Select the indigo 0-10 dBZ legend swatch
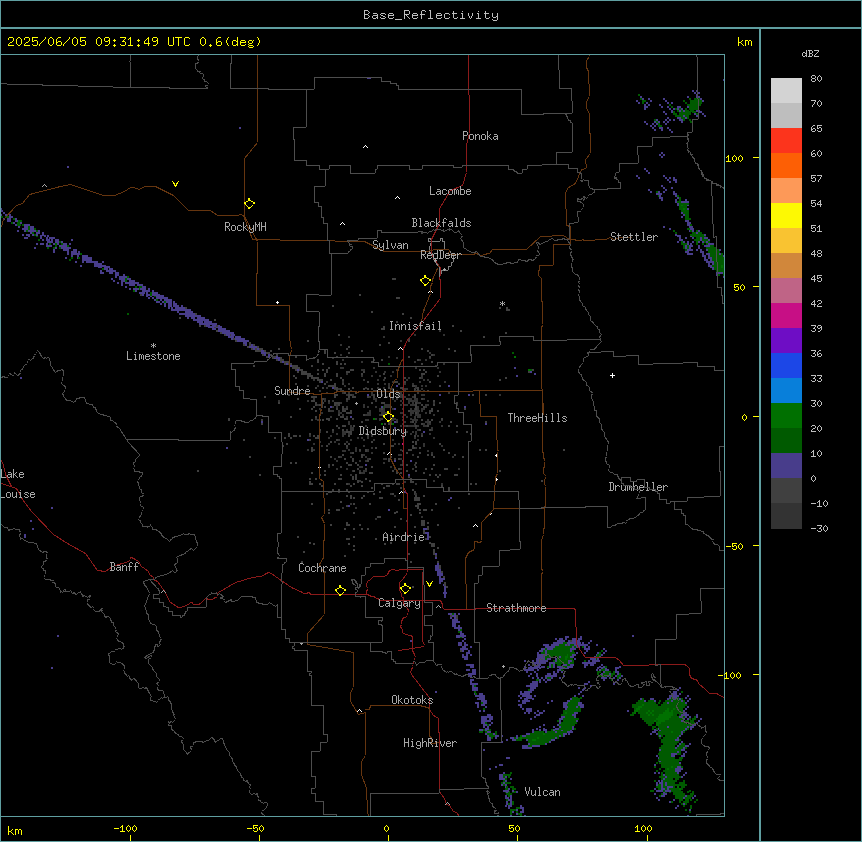This screenshot has height=842, width=862. tap(786, 466)
